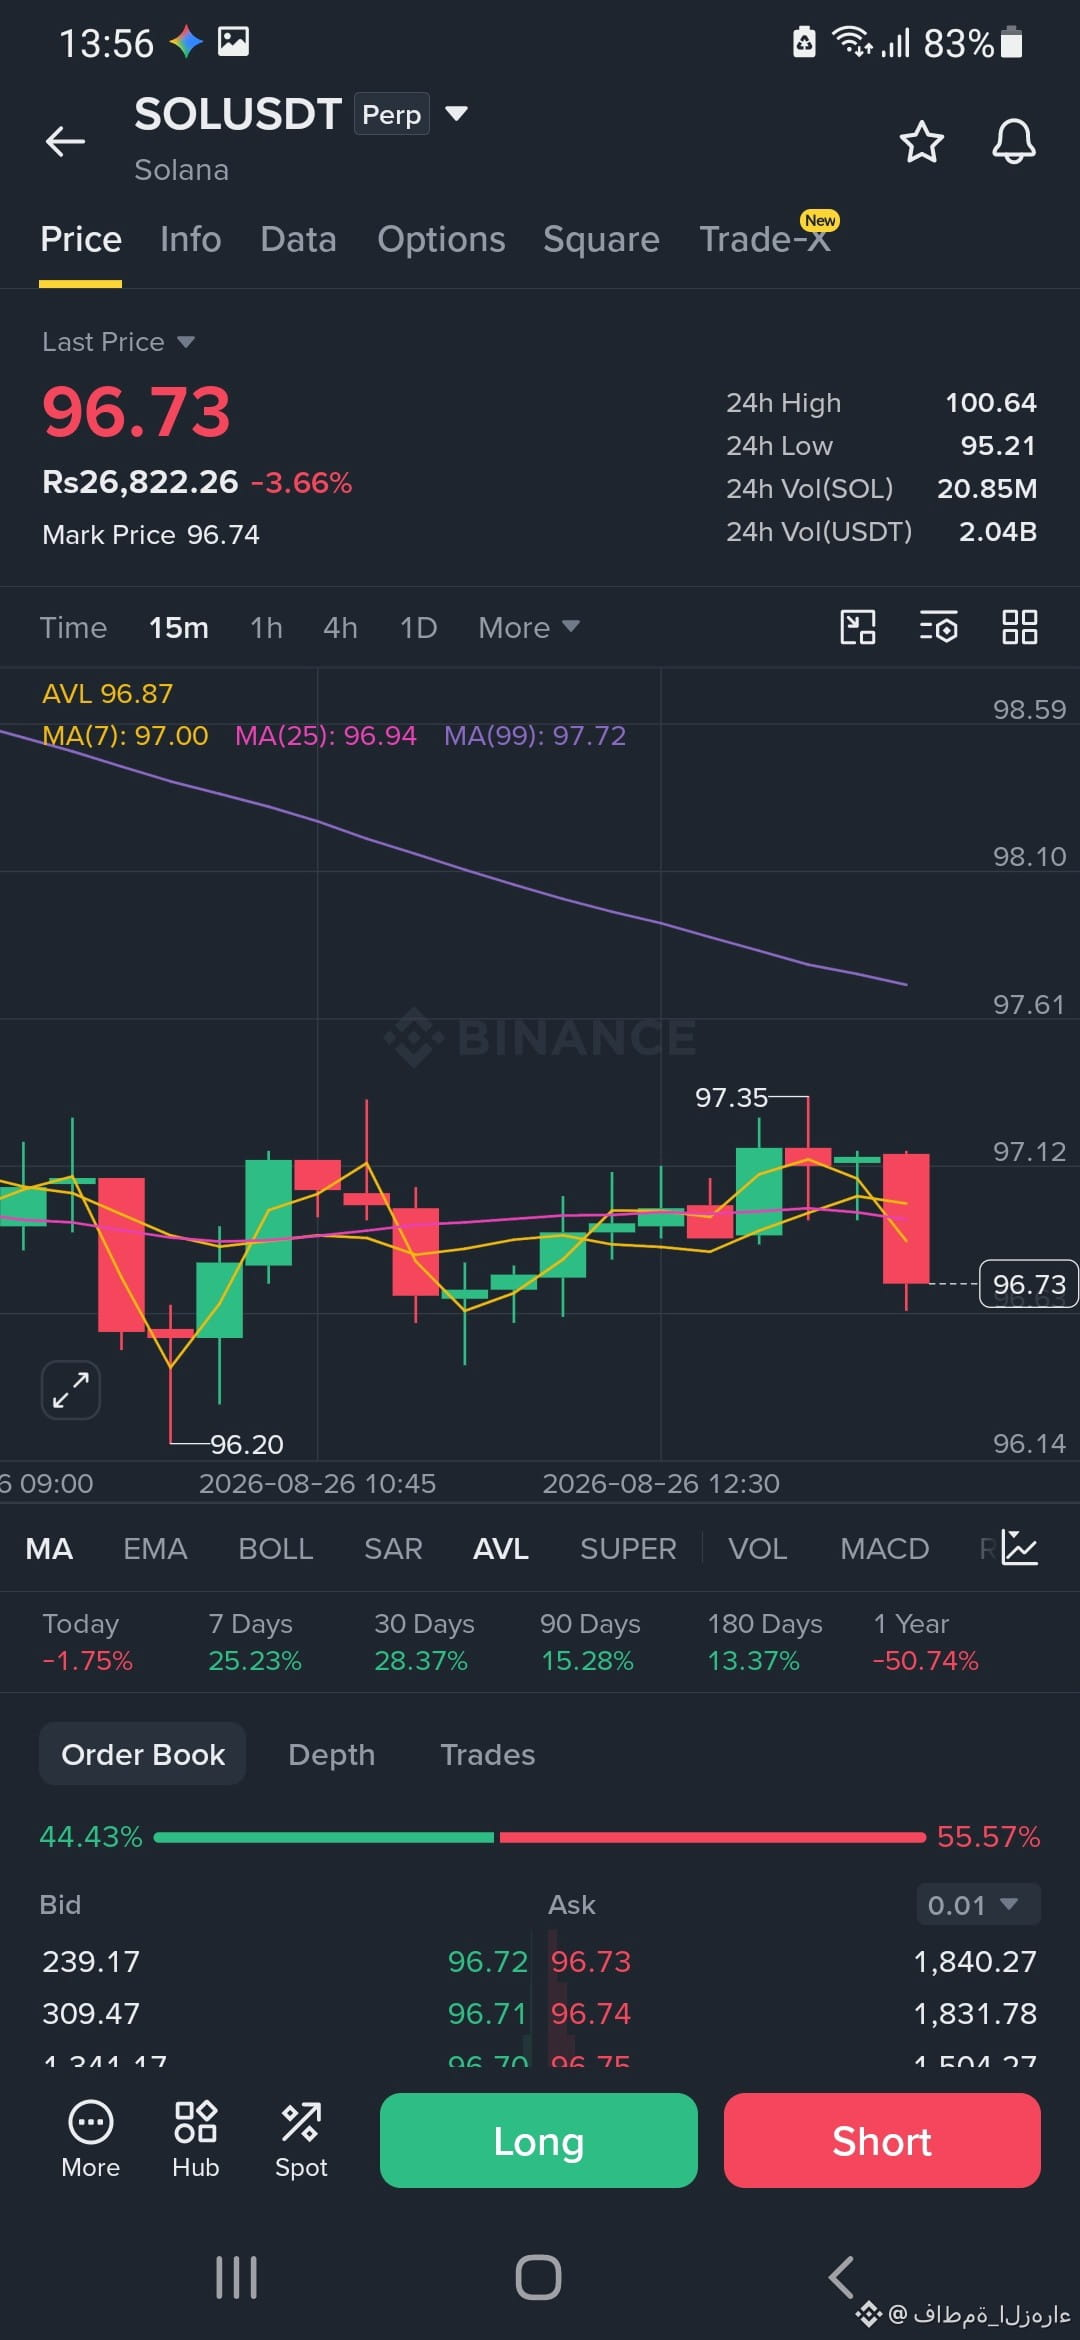Select the Order Book view
1080x2340 pixels.
click(143, 1754)
